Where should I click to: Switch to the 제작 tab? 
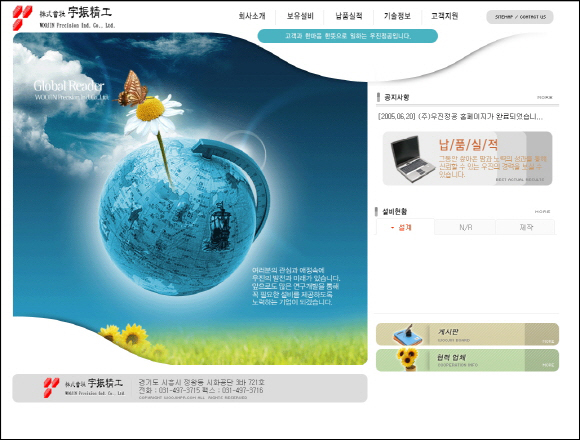pos(526,227)
